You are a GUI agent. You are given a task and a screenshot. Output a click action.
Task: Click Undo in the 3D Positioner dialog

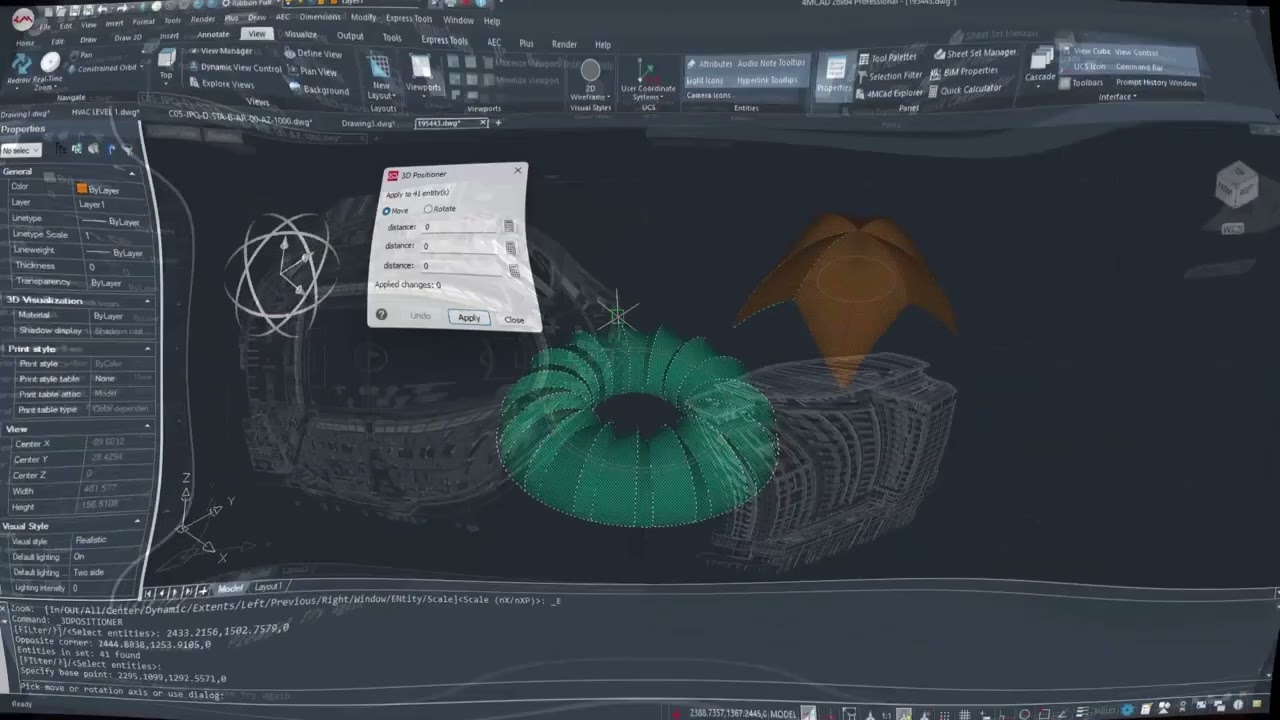click(x=420, y=316)
